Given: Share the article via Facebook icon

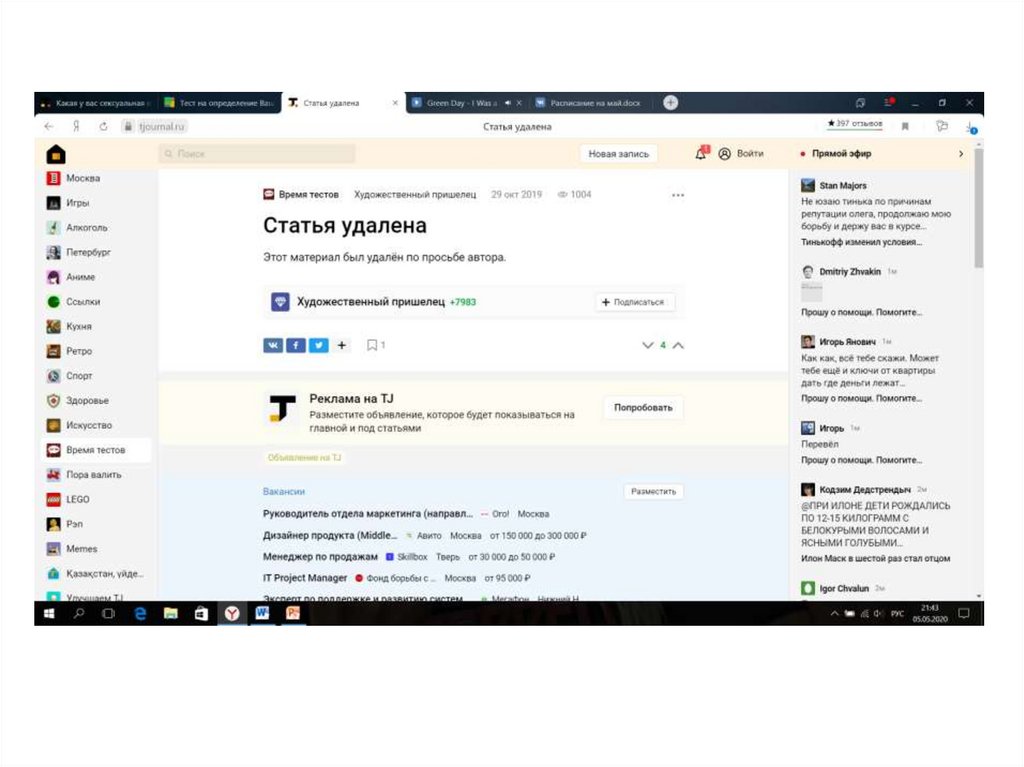Looking at the screenshot, I should pyautogui.click(x=296, y=345).
